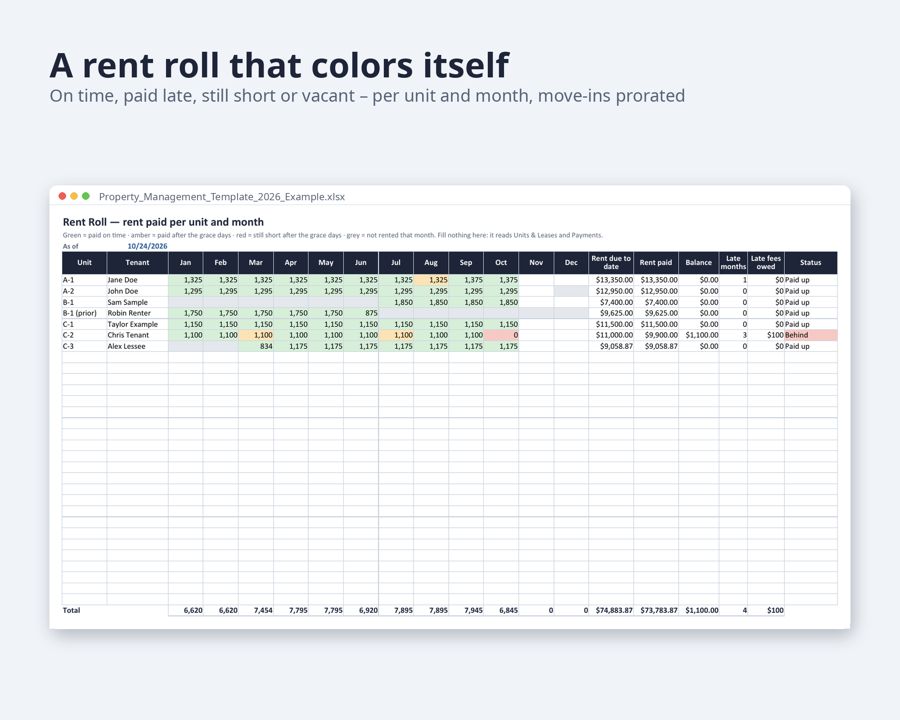
Task: Click tenant cell Sam Sample
Action: (x=137, y=302)
